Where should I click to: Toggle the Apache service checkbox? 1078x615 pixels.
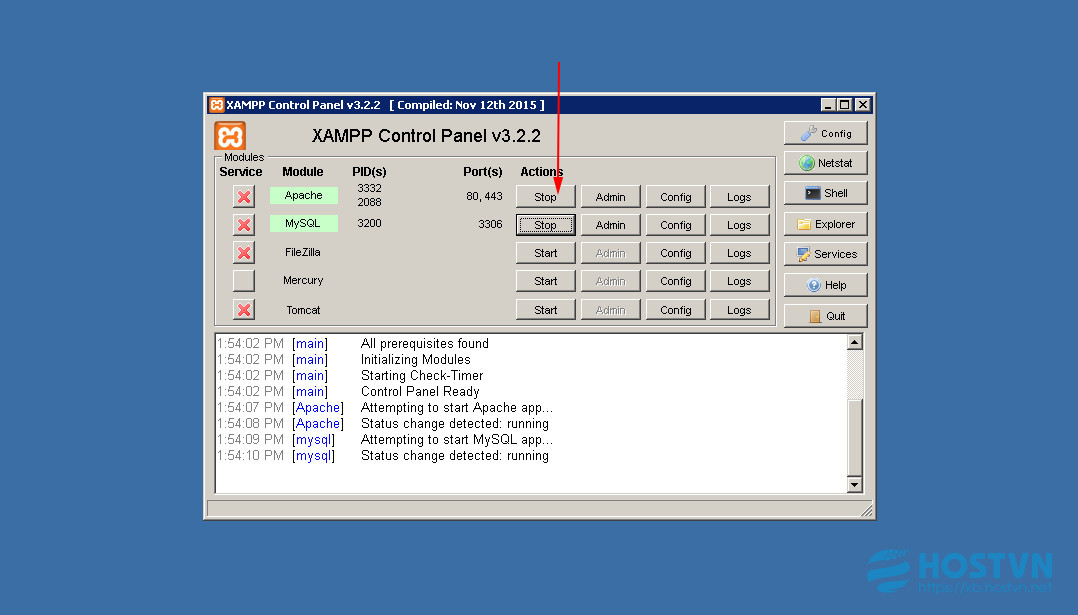tap(243, 197)
